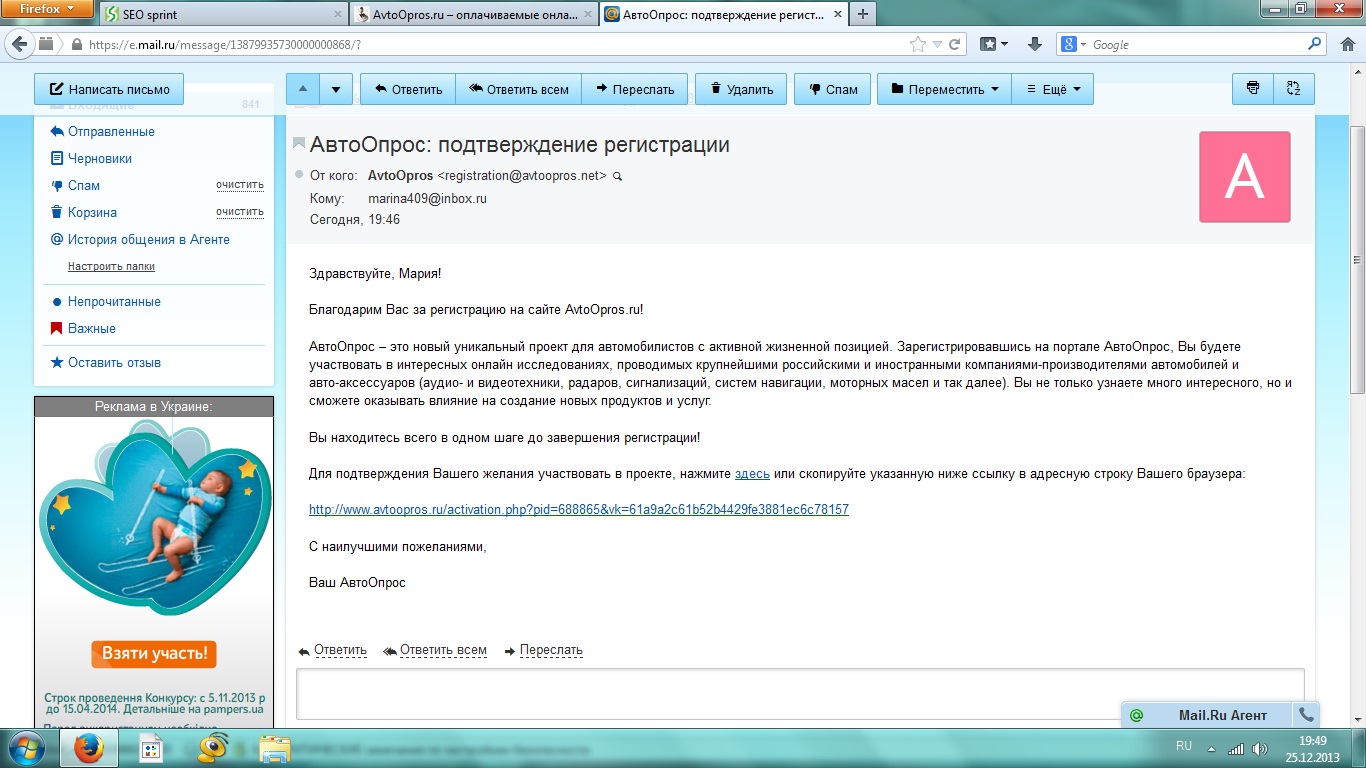The width and height of the screenshot is (1366, 768).
Task: Open the Firefox main menu button
Action: 46,8
